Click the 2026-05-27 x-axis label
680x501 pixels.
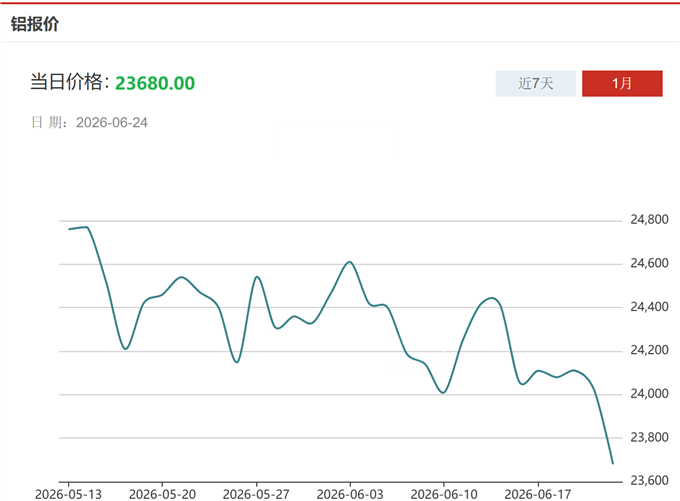click(256, 494)
